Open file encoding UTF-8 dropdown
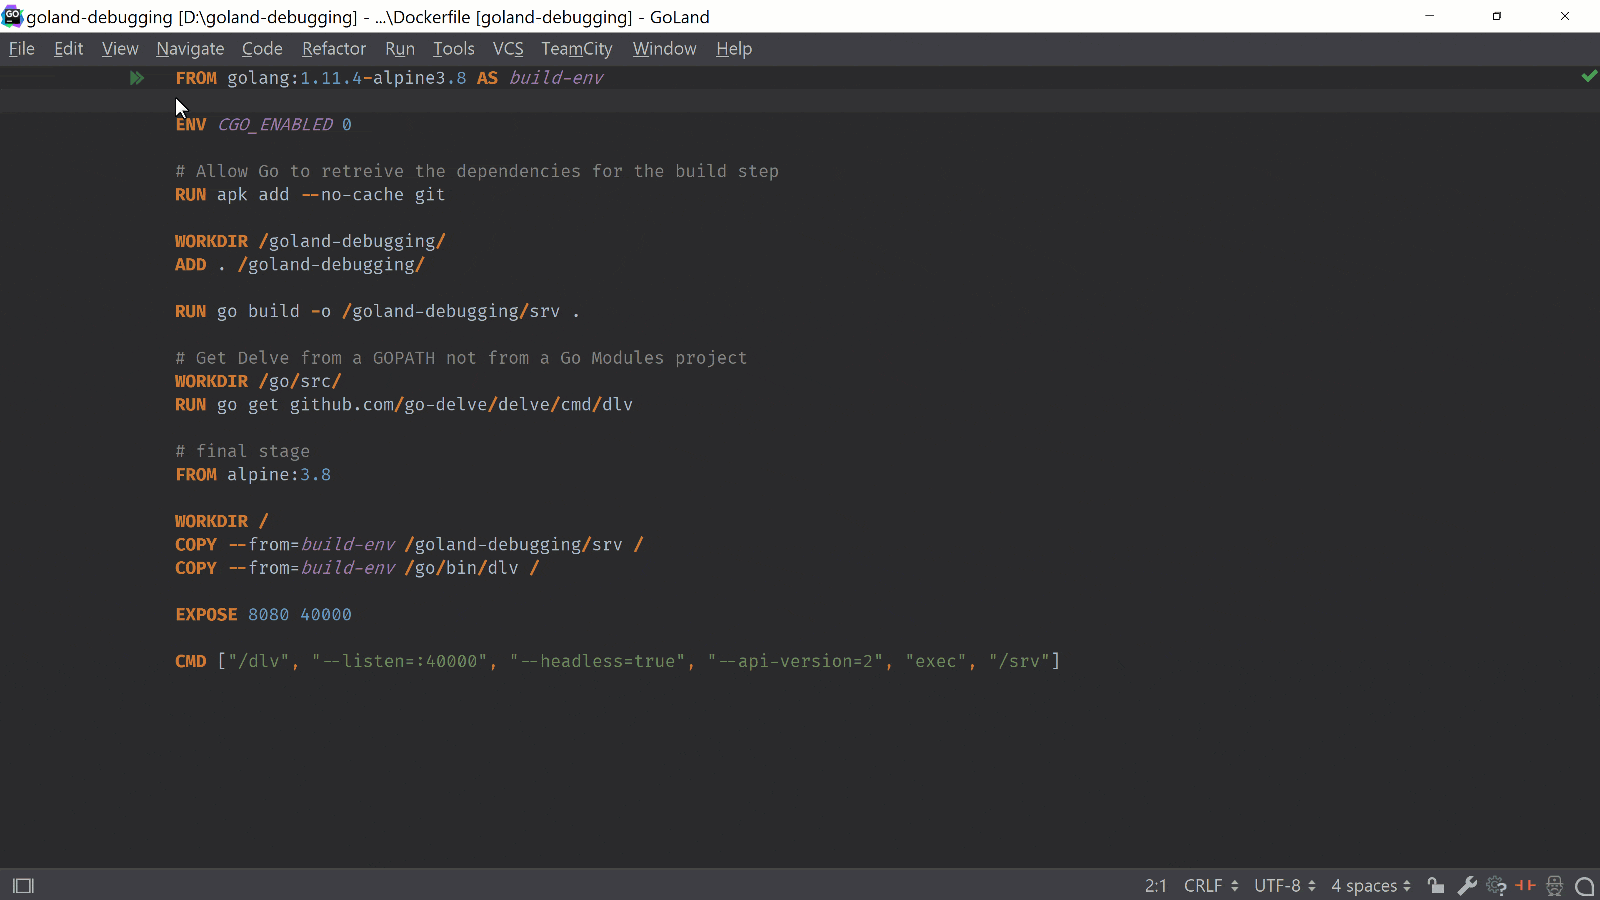The image size is (1600, 900). coord(1285,885)
